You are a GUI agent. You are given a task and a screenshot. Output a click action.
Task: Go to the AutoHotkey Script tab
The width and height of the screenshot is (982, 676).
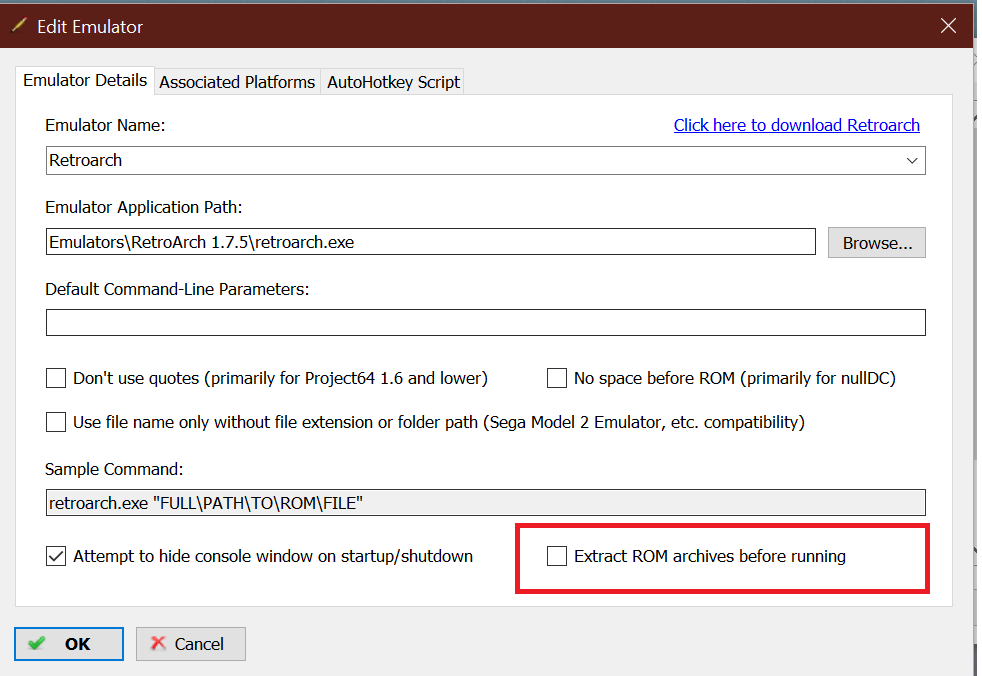click(393, 82)
